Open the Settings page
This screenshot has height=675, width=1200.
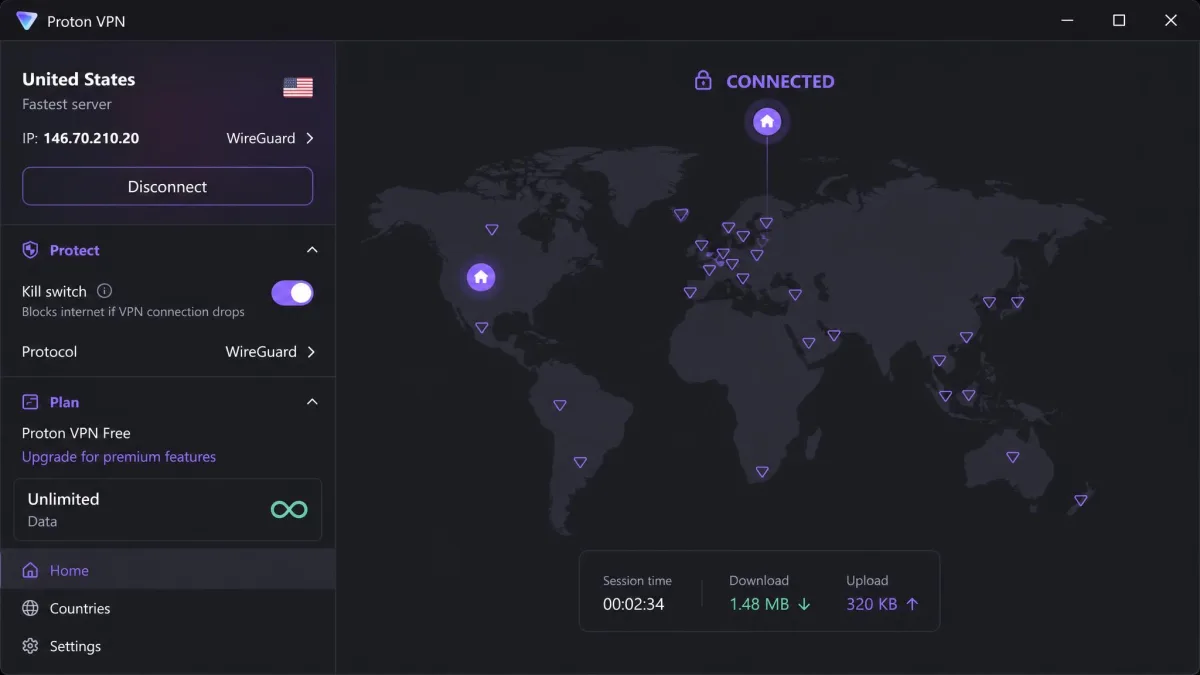coord(168,647)
